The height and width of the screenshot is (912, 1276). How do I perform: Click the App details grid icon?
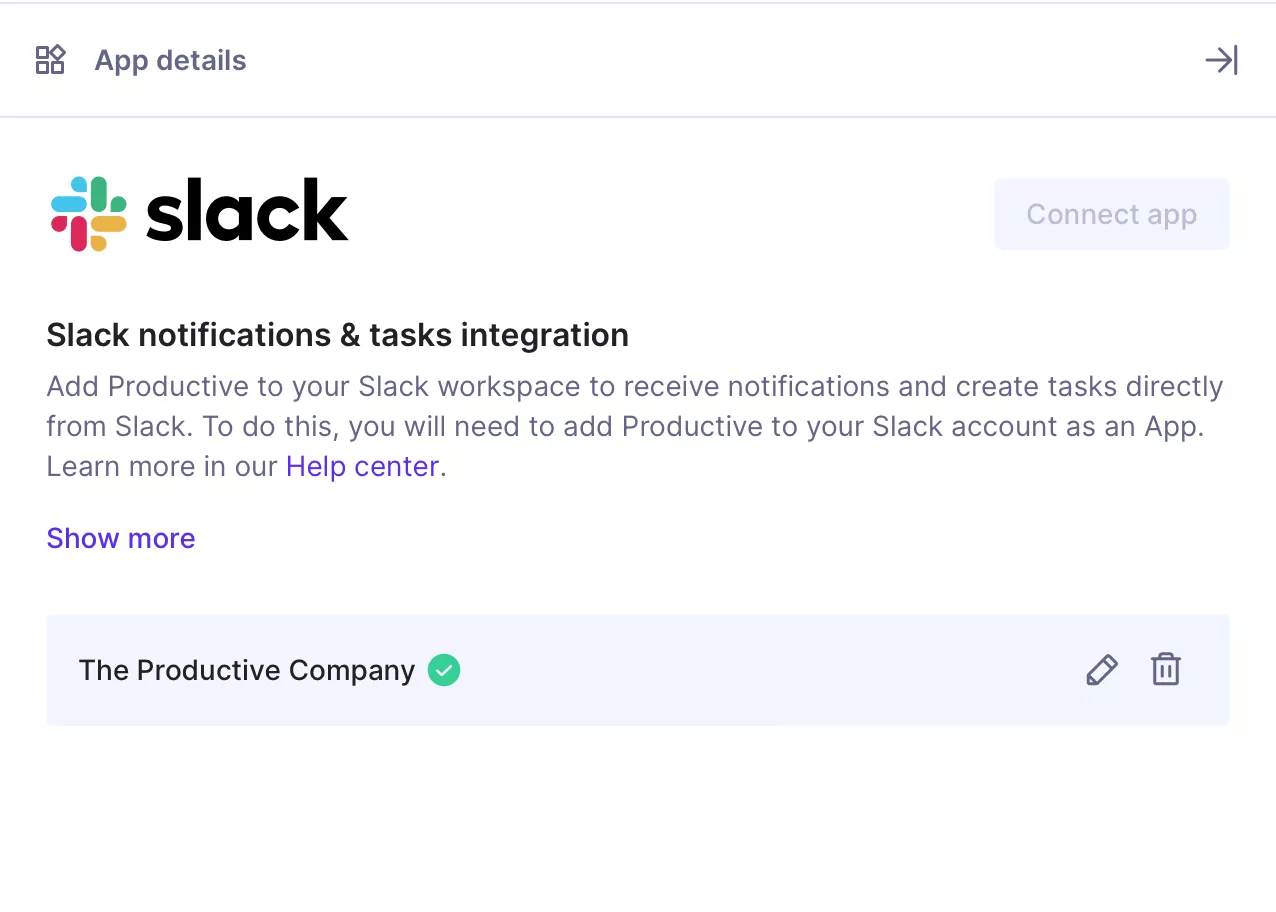[50, 60]
